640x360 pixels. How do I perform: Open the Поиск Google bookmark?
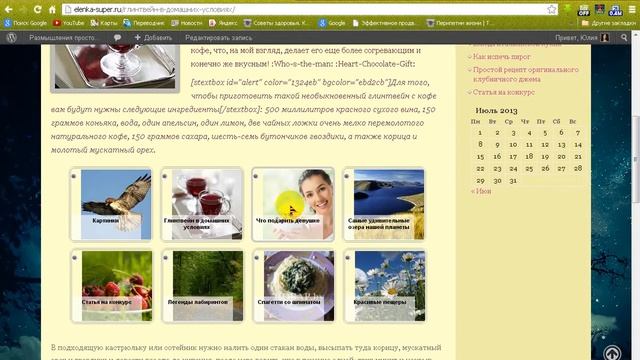[25, 23]
